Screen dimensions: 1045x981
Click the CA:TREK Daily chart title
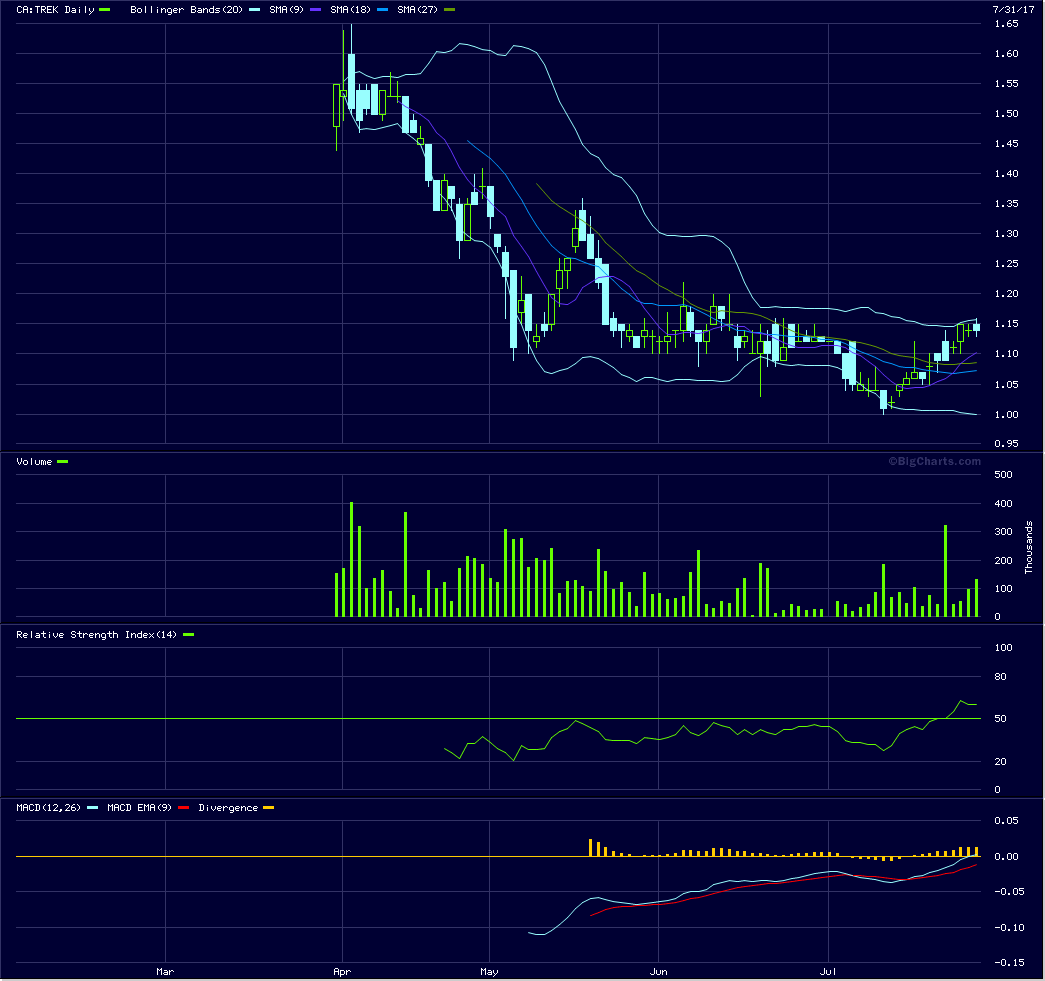coord(55,9)
